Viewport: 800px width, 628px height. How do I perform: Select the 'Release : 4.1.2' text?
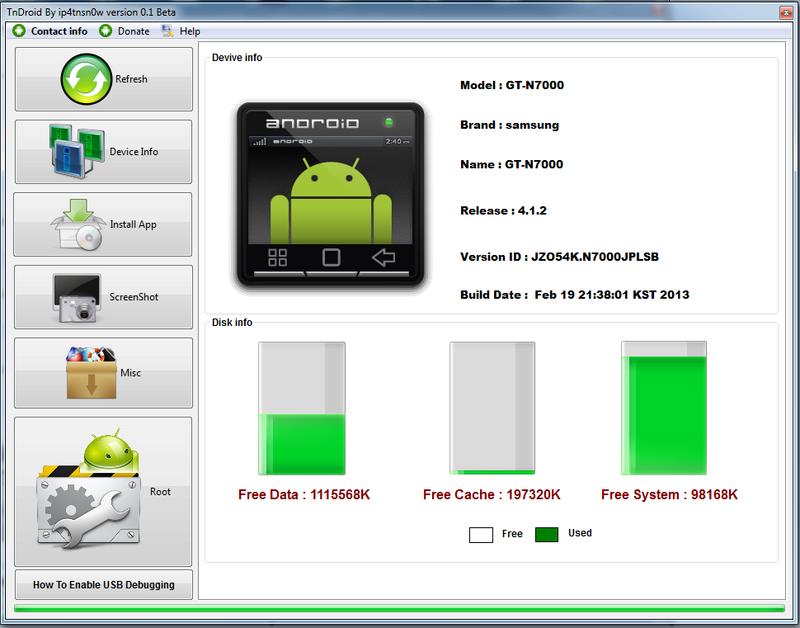pos(504,211)
